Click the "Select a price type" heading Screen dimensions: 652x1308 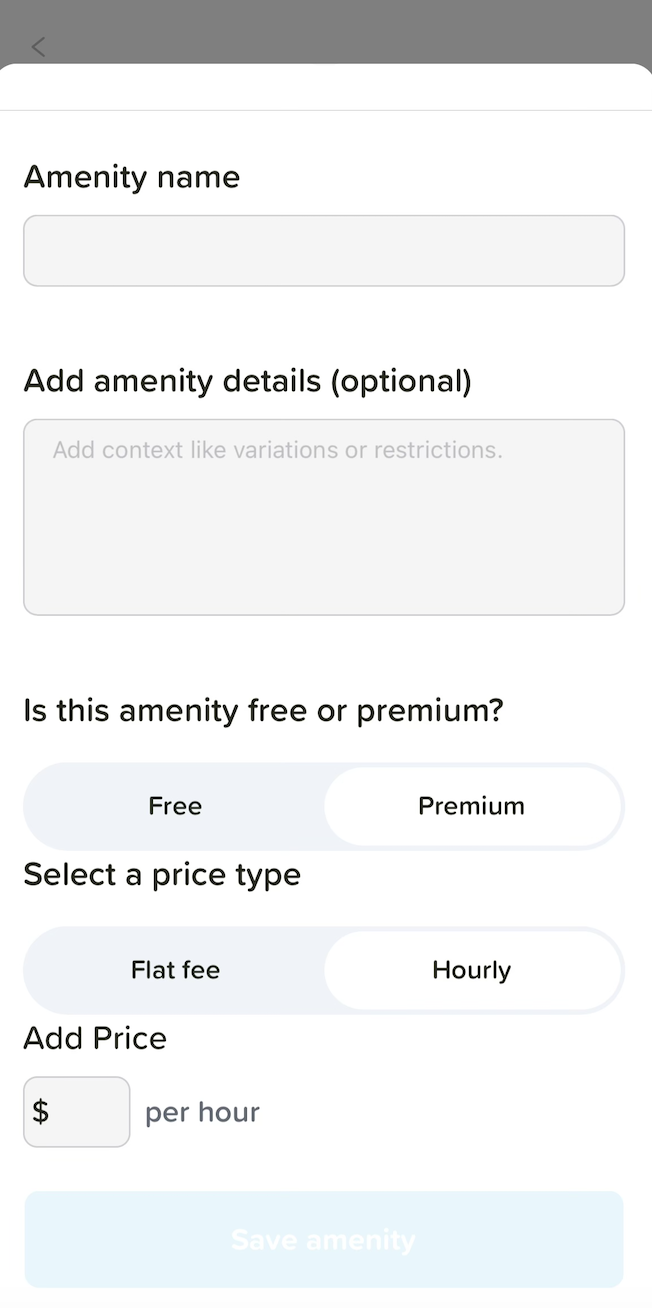pos(162,875)
